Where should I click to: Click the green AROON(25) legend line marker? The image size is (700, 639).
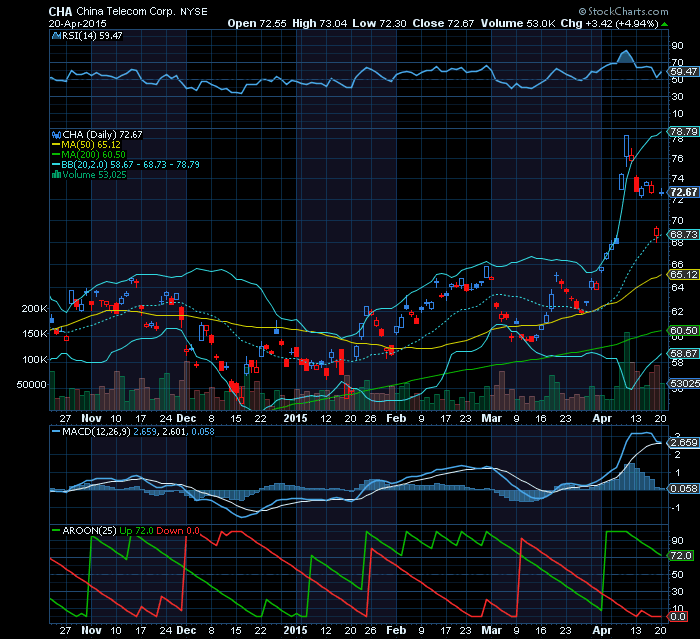[x=56, y=530]
